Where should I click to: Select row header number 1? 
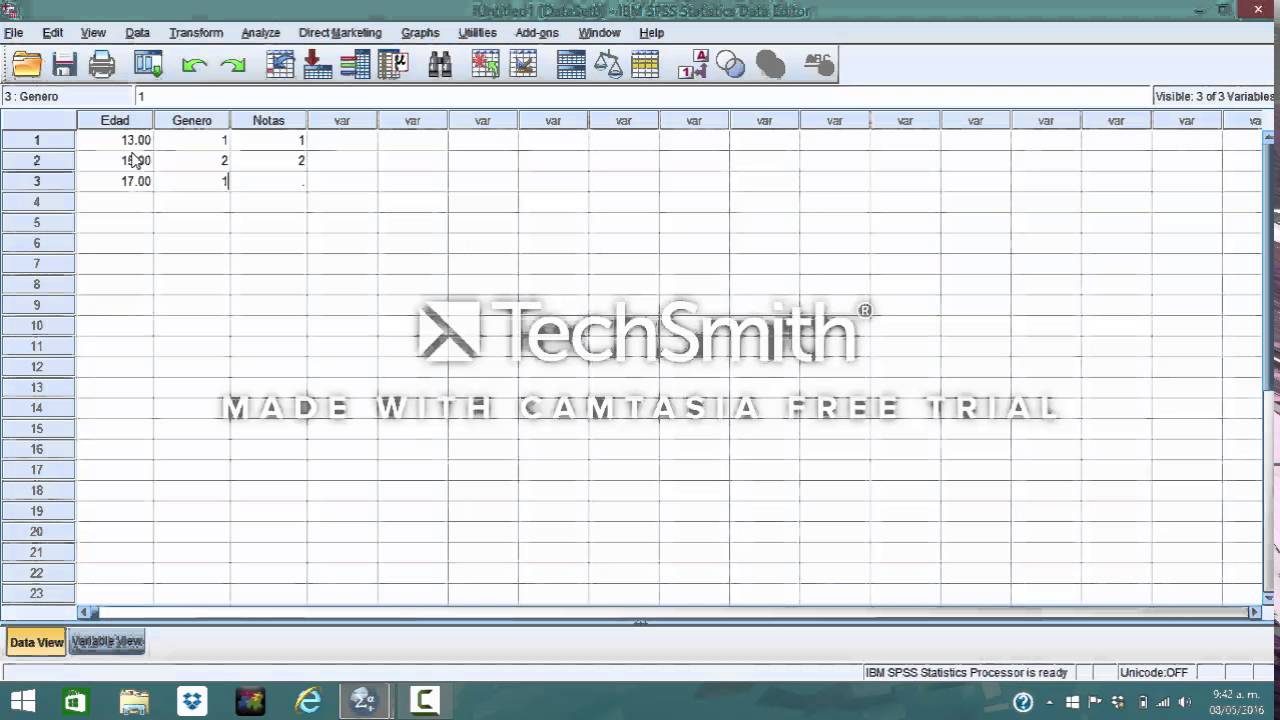tap(38, 140)
